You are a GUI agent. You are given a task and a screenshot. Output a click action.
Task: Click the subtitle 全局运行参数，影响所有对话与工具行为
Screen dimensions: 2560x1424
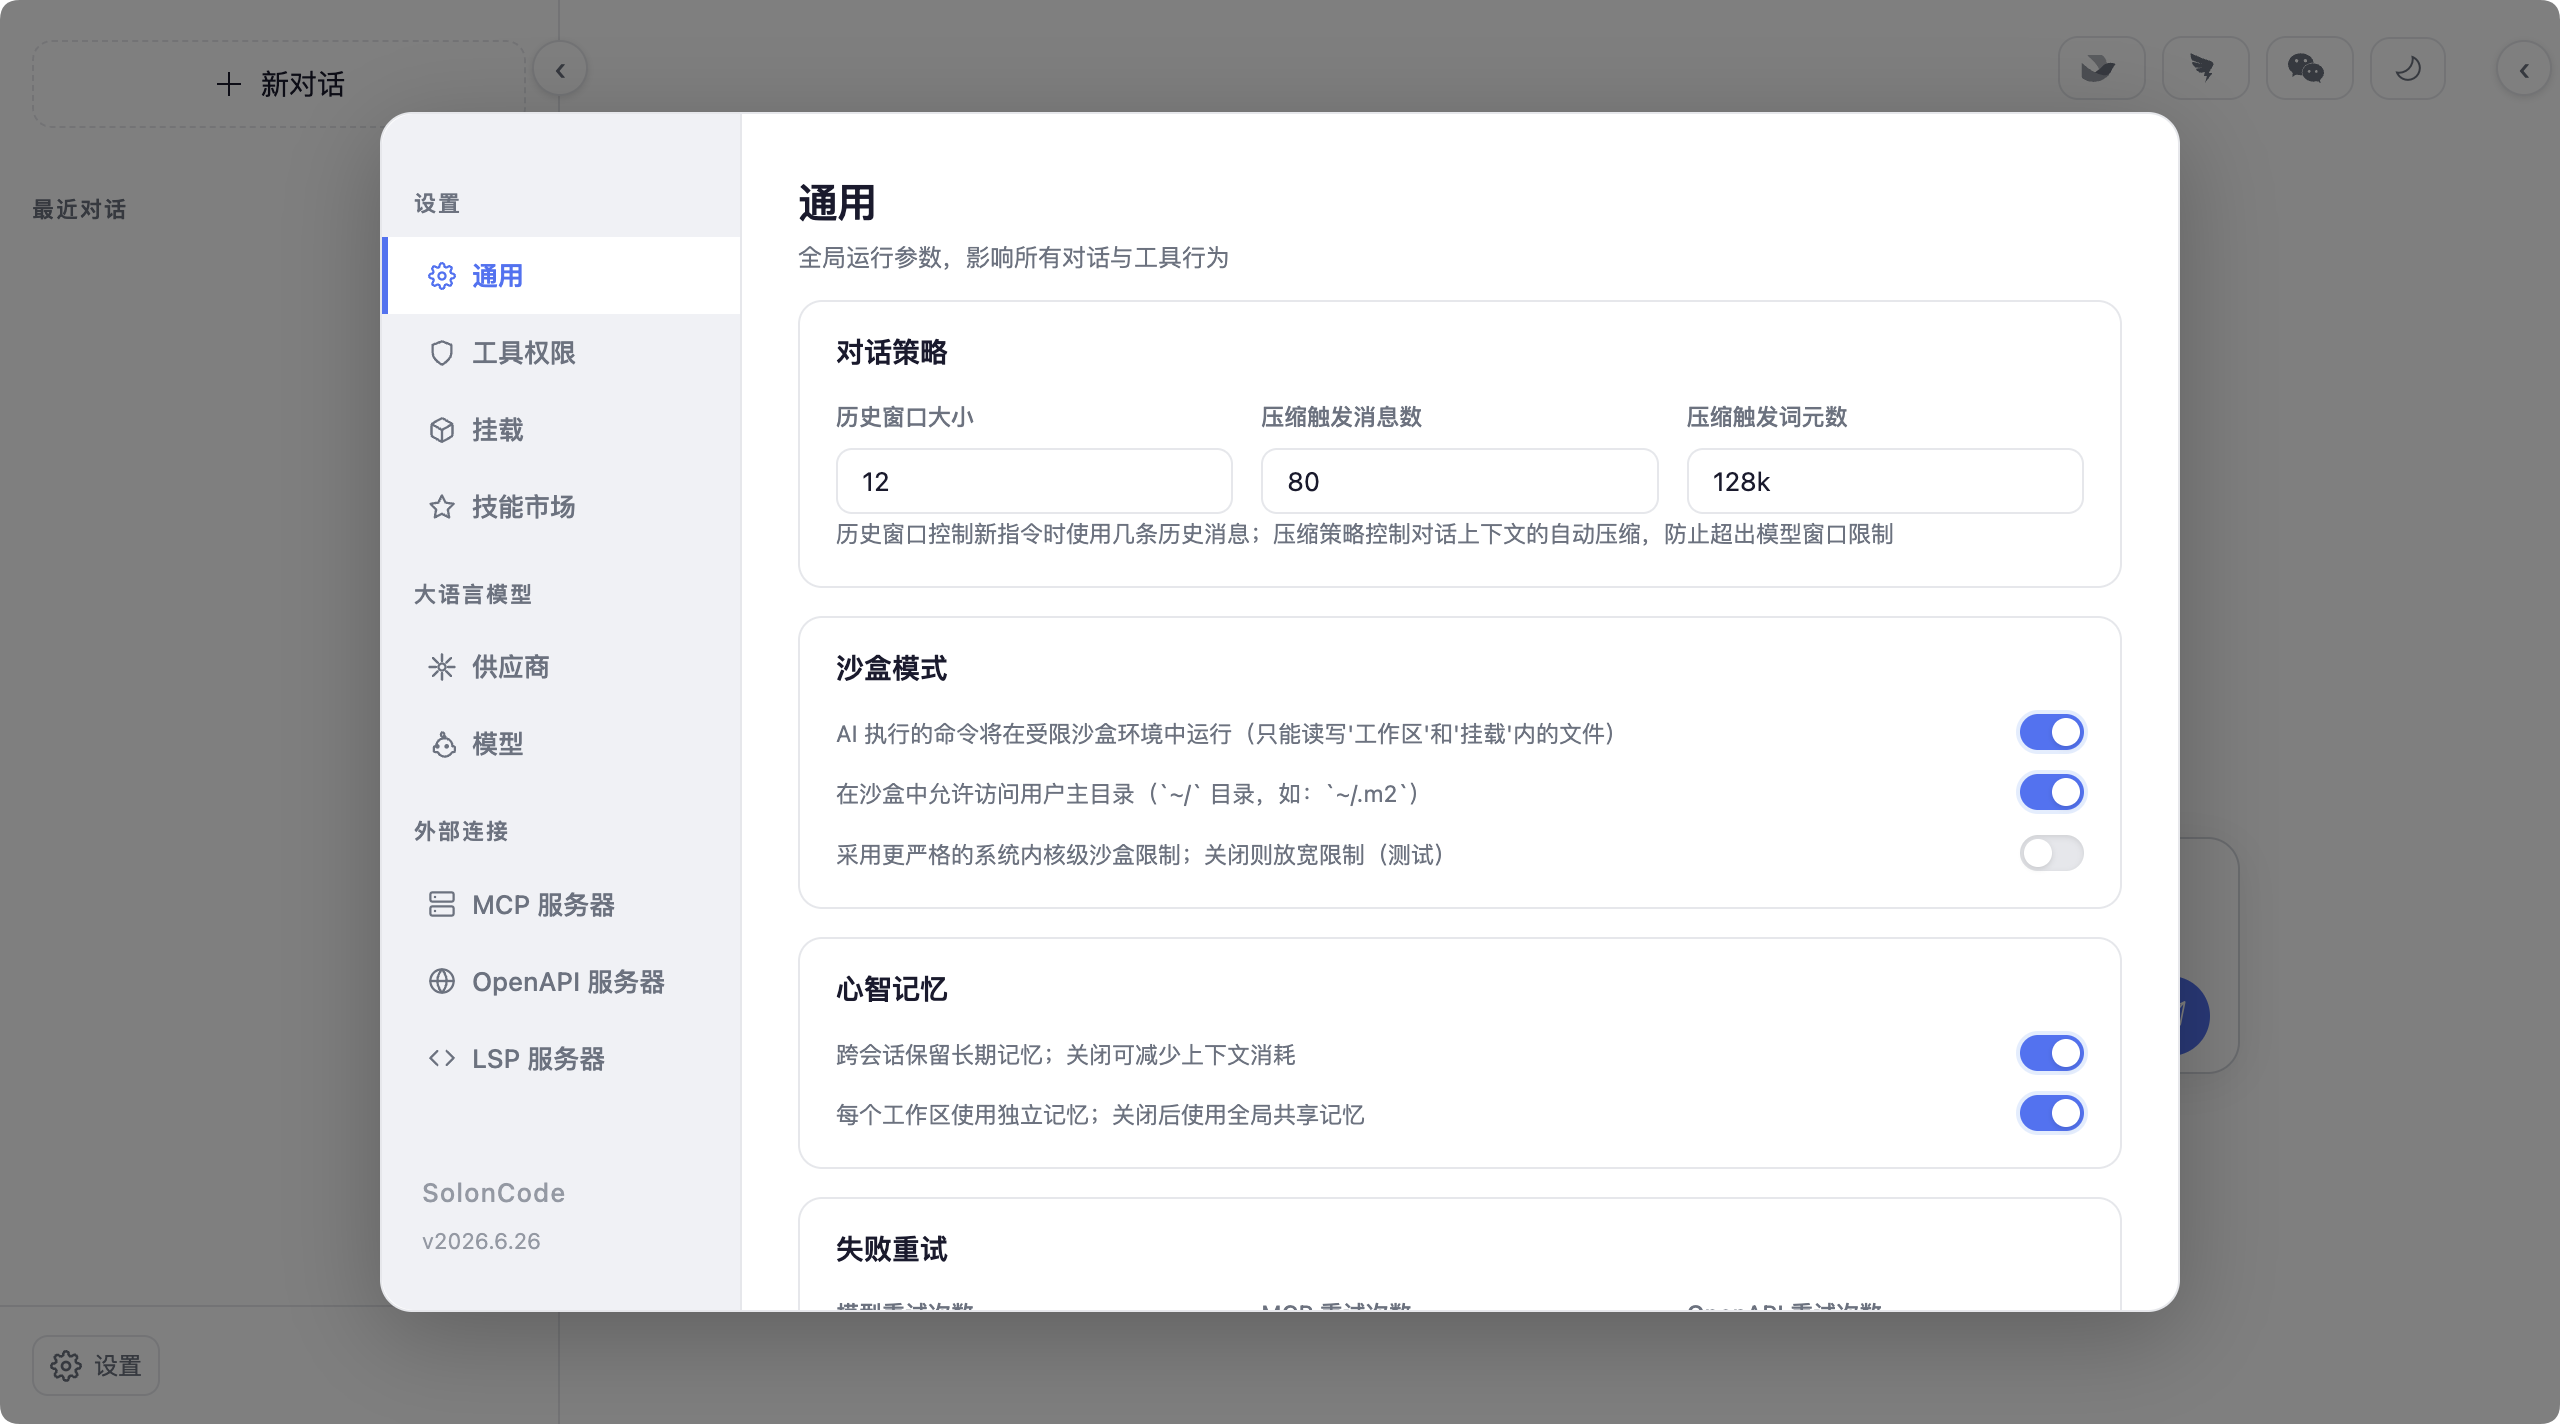1014,258
